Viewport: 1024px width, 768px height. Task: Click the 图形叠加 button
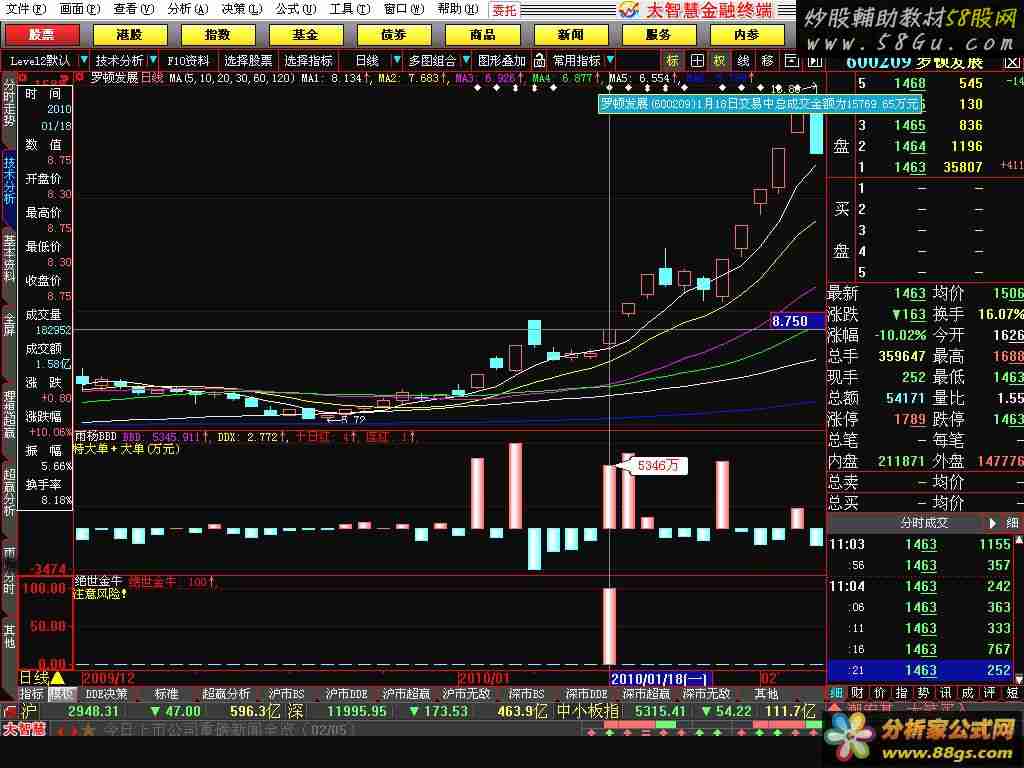tap(502, 61)
